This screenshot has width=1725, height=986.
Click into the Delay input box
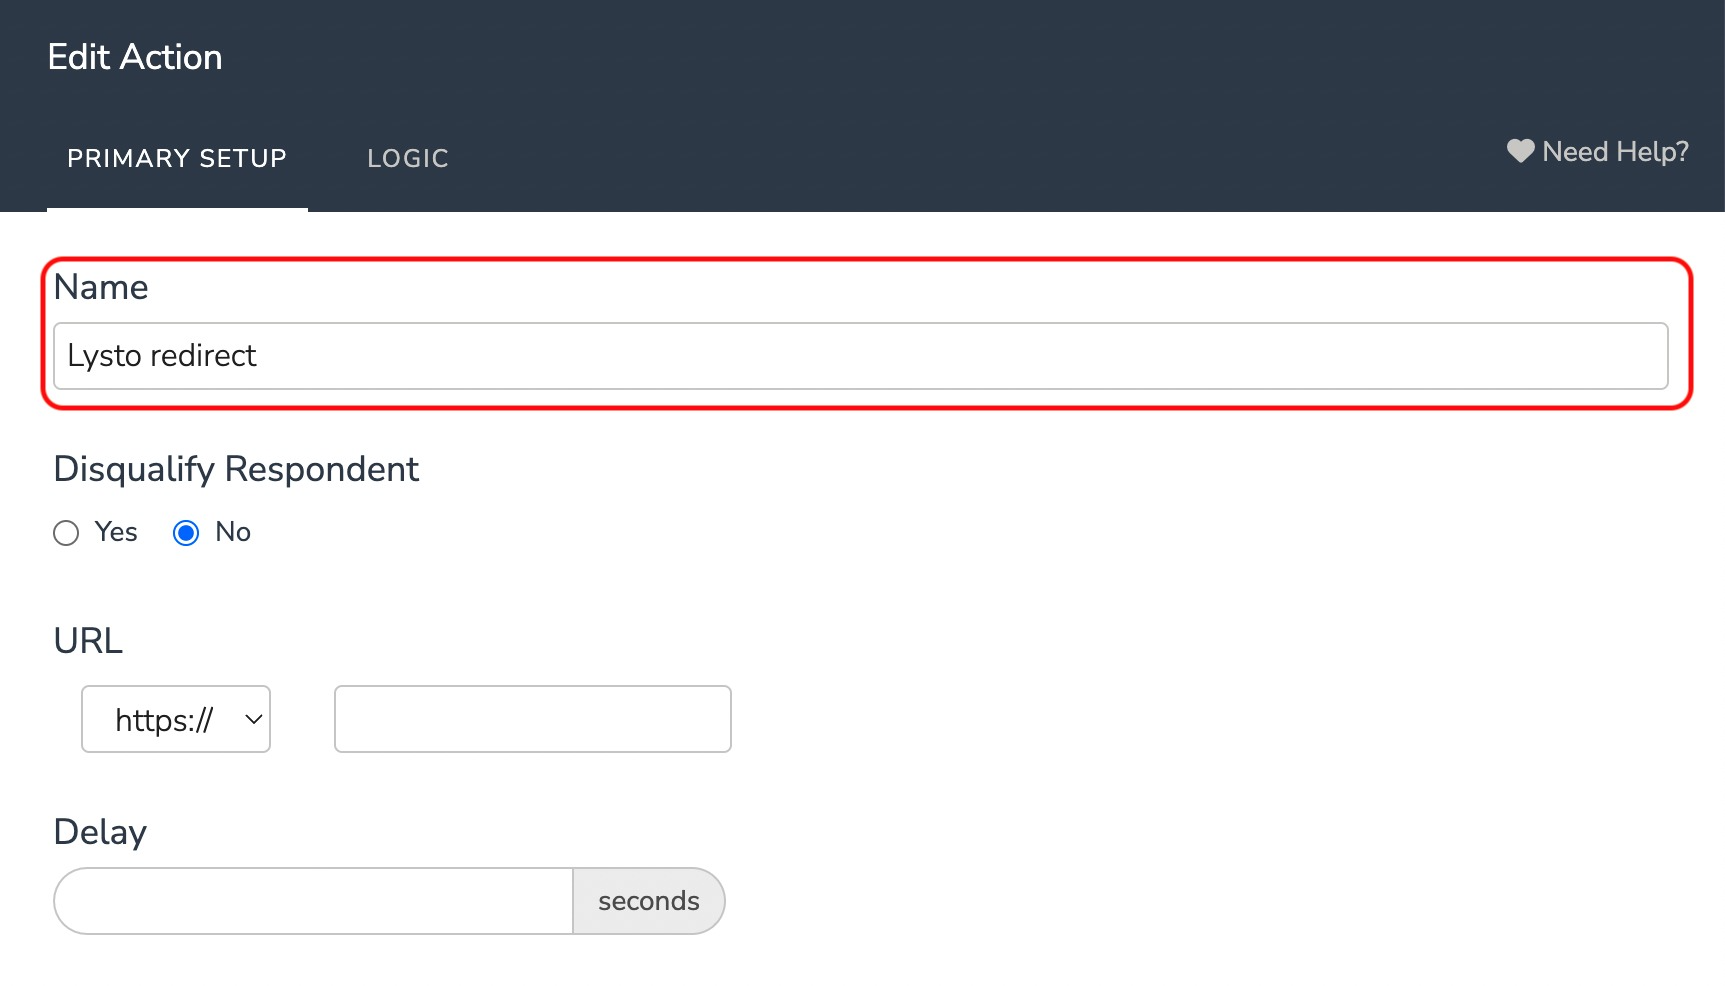[314, 901]
